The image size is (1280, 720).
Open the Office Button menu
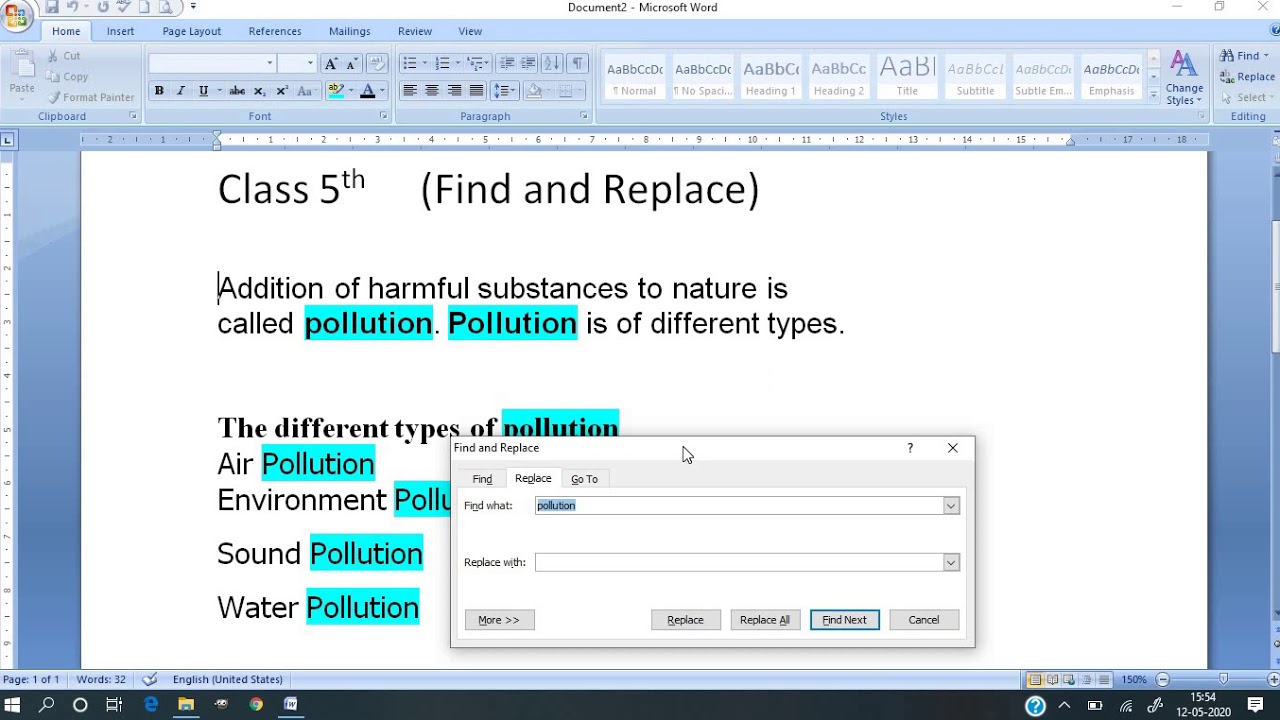pyautogui.click(x=15, y=15)
